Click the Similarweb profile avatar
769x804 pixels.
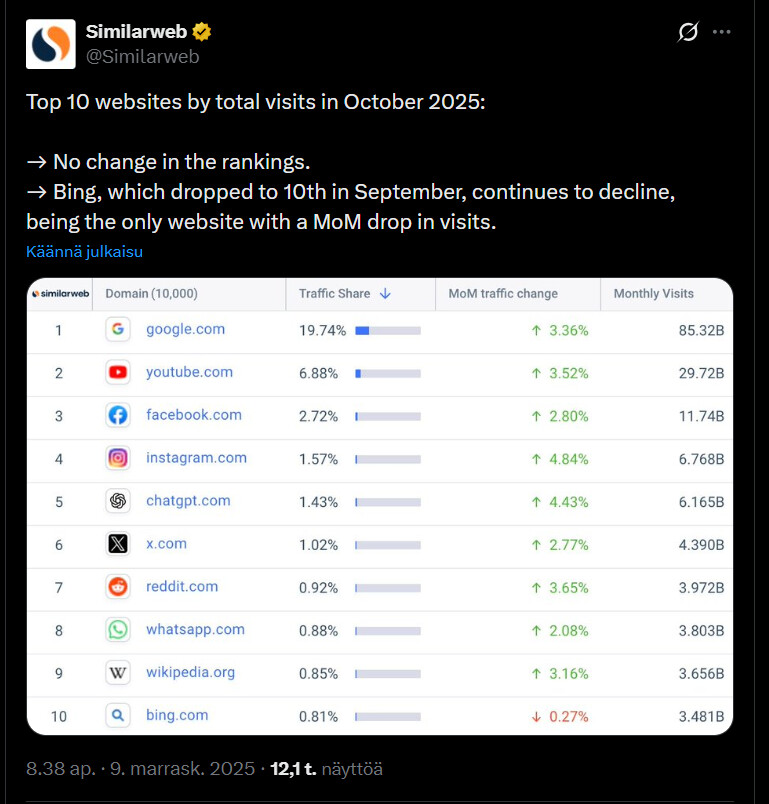coord(51,44)
